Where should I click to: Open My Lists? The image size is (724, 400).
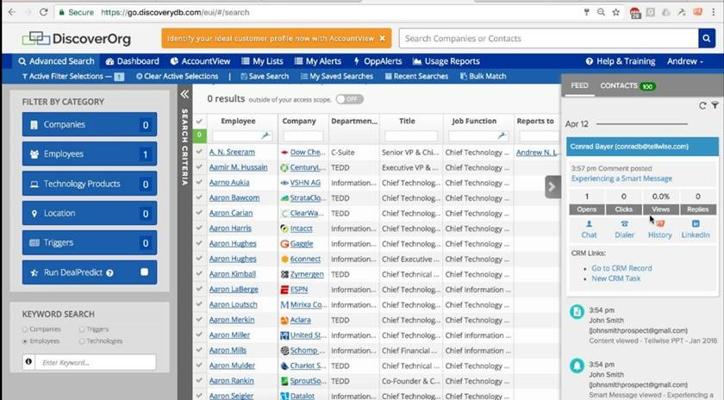(262, 61)
